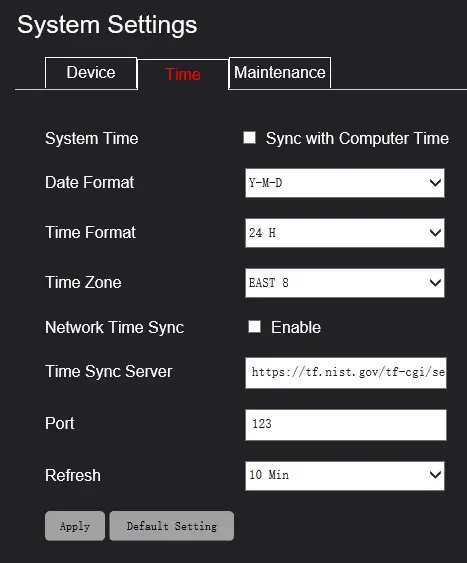Expand the Refresh 10 Min dropdown
This screenshot has width=467, height=563.
tap(345, 476)
